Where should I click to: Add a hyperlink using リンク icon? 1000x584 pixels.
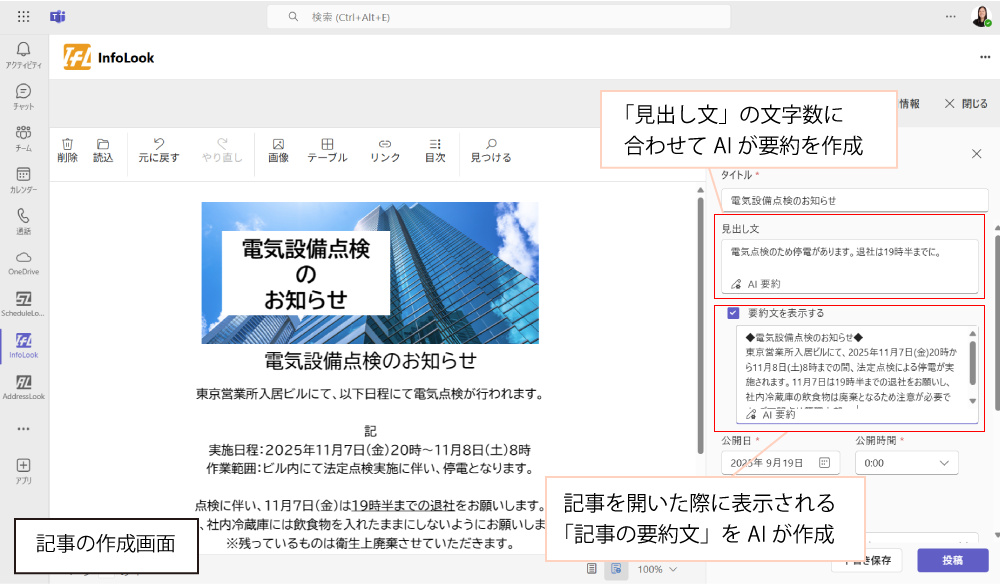384,150
